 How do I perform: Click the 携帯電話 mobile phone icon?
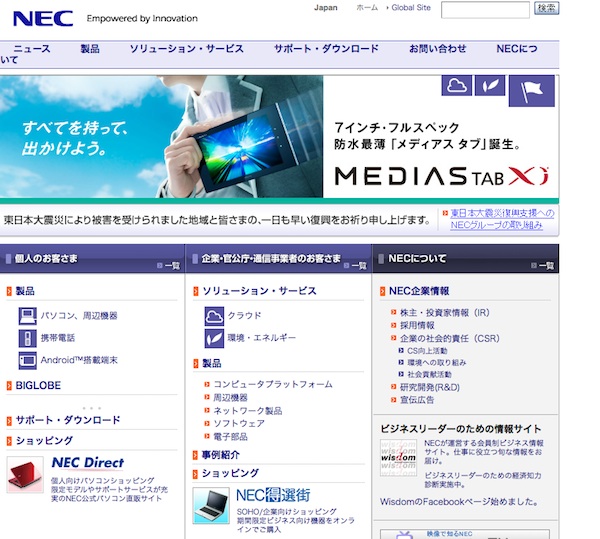[x=27, y=338]
